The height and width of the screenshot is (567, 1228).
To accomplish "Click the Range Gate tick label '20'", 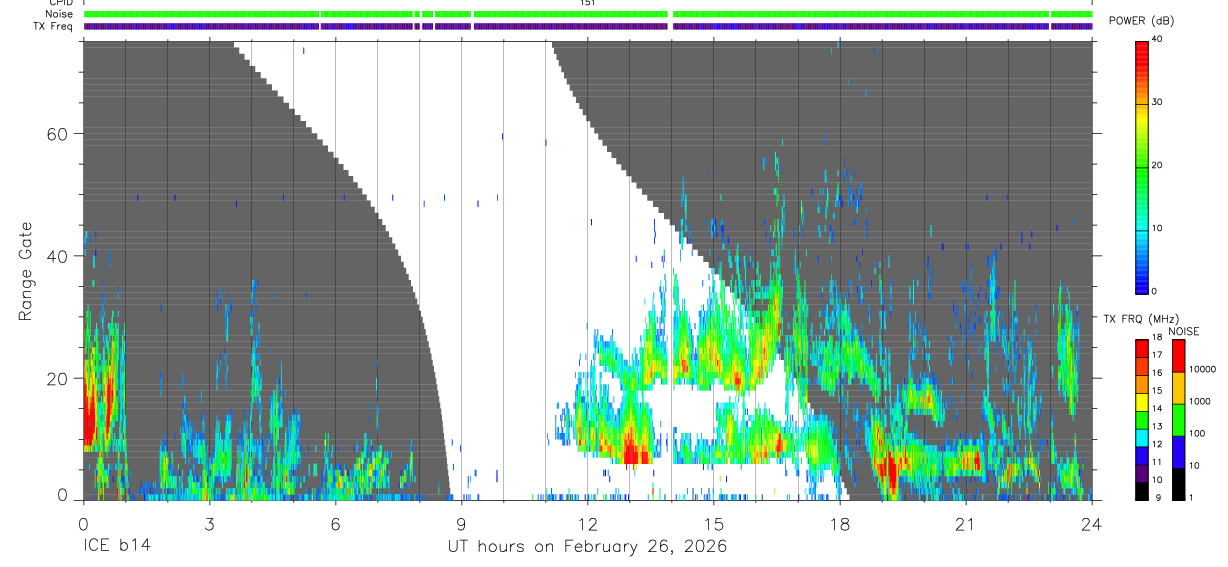I will click(x=57, y=378).
